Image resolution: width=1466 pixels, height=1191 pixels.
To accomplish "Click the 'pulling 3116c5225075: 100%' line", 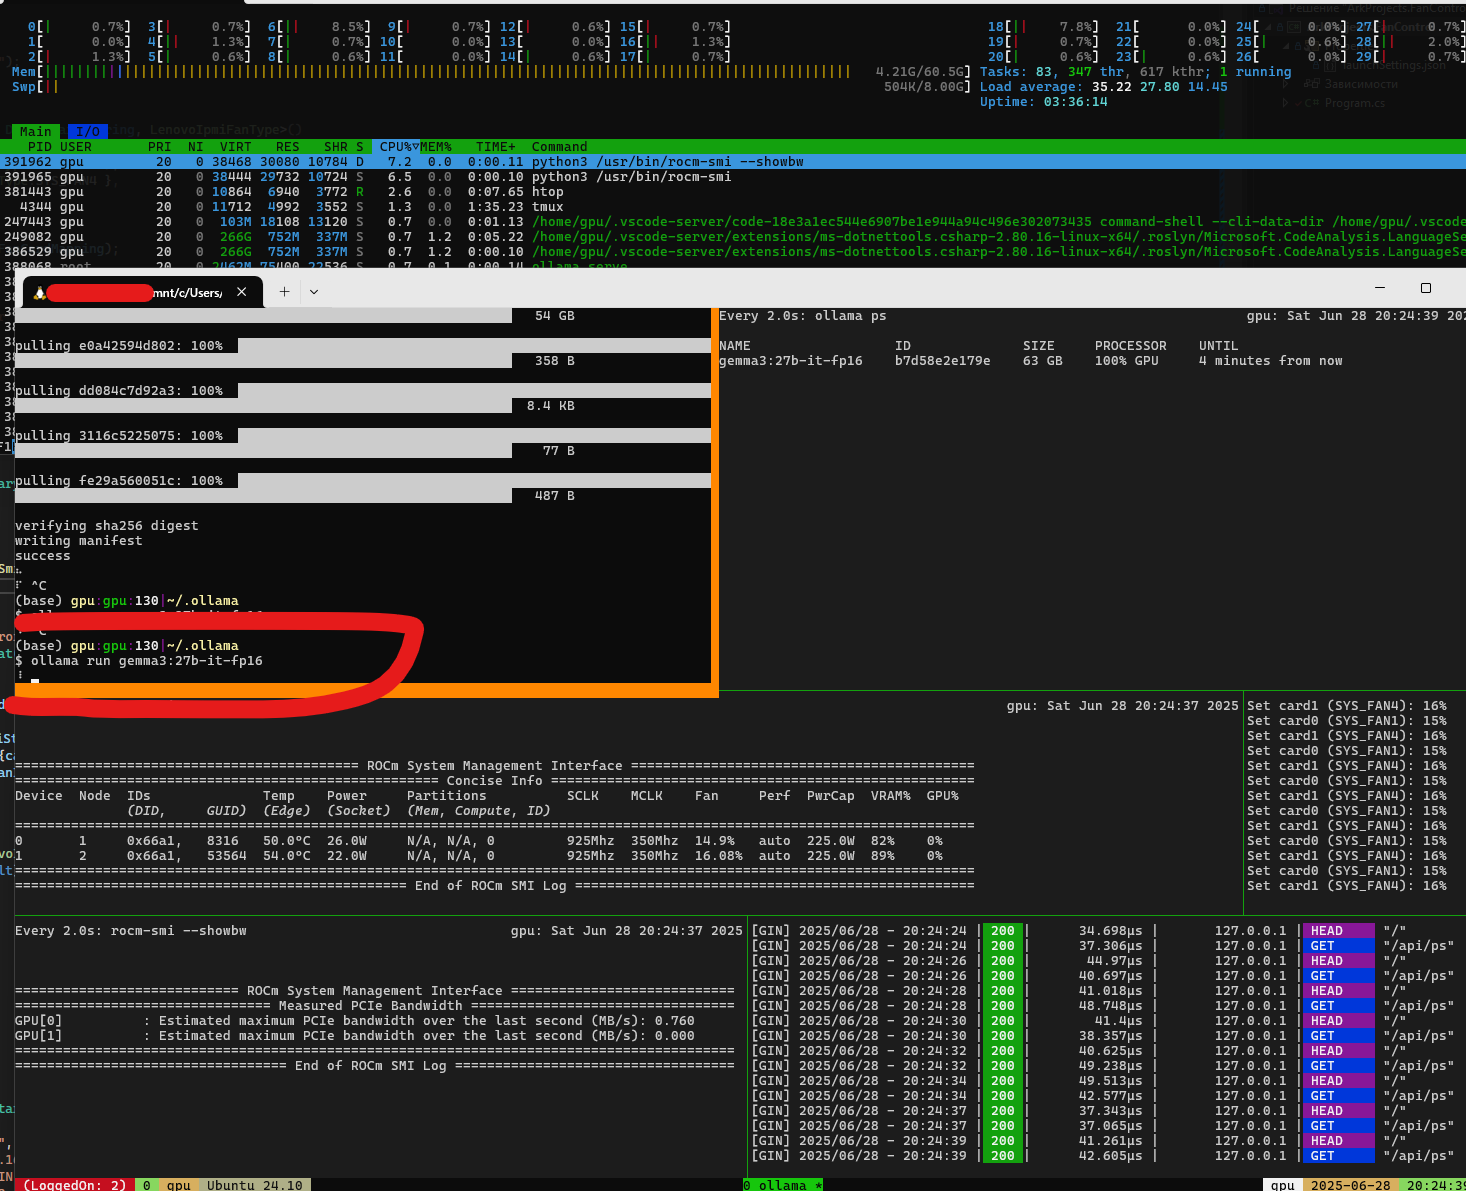I will [x=119, y=436].
